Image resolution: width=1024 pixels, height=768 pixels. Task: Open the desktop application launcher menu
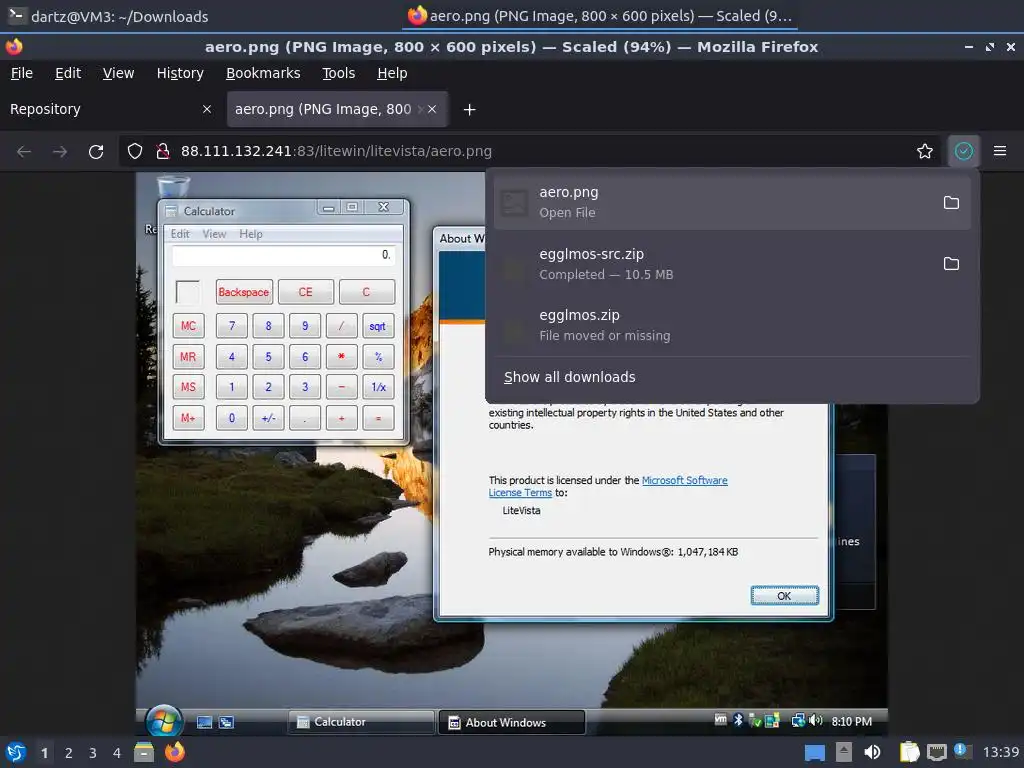point(15,752)
